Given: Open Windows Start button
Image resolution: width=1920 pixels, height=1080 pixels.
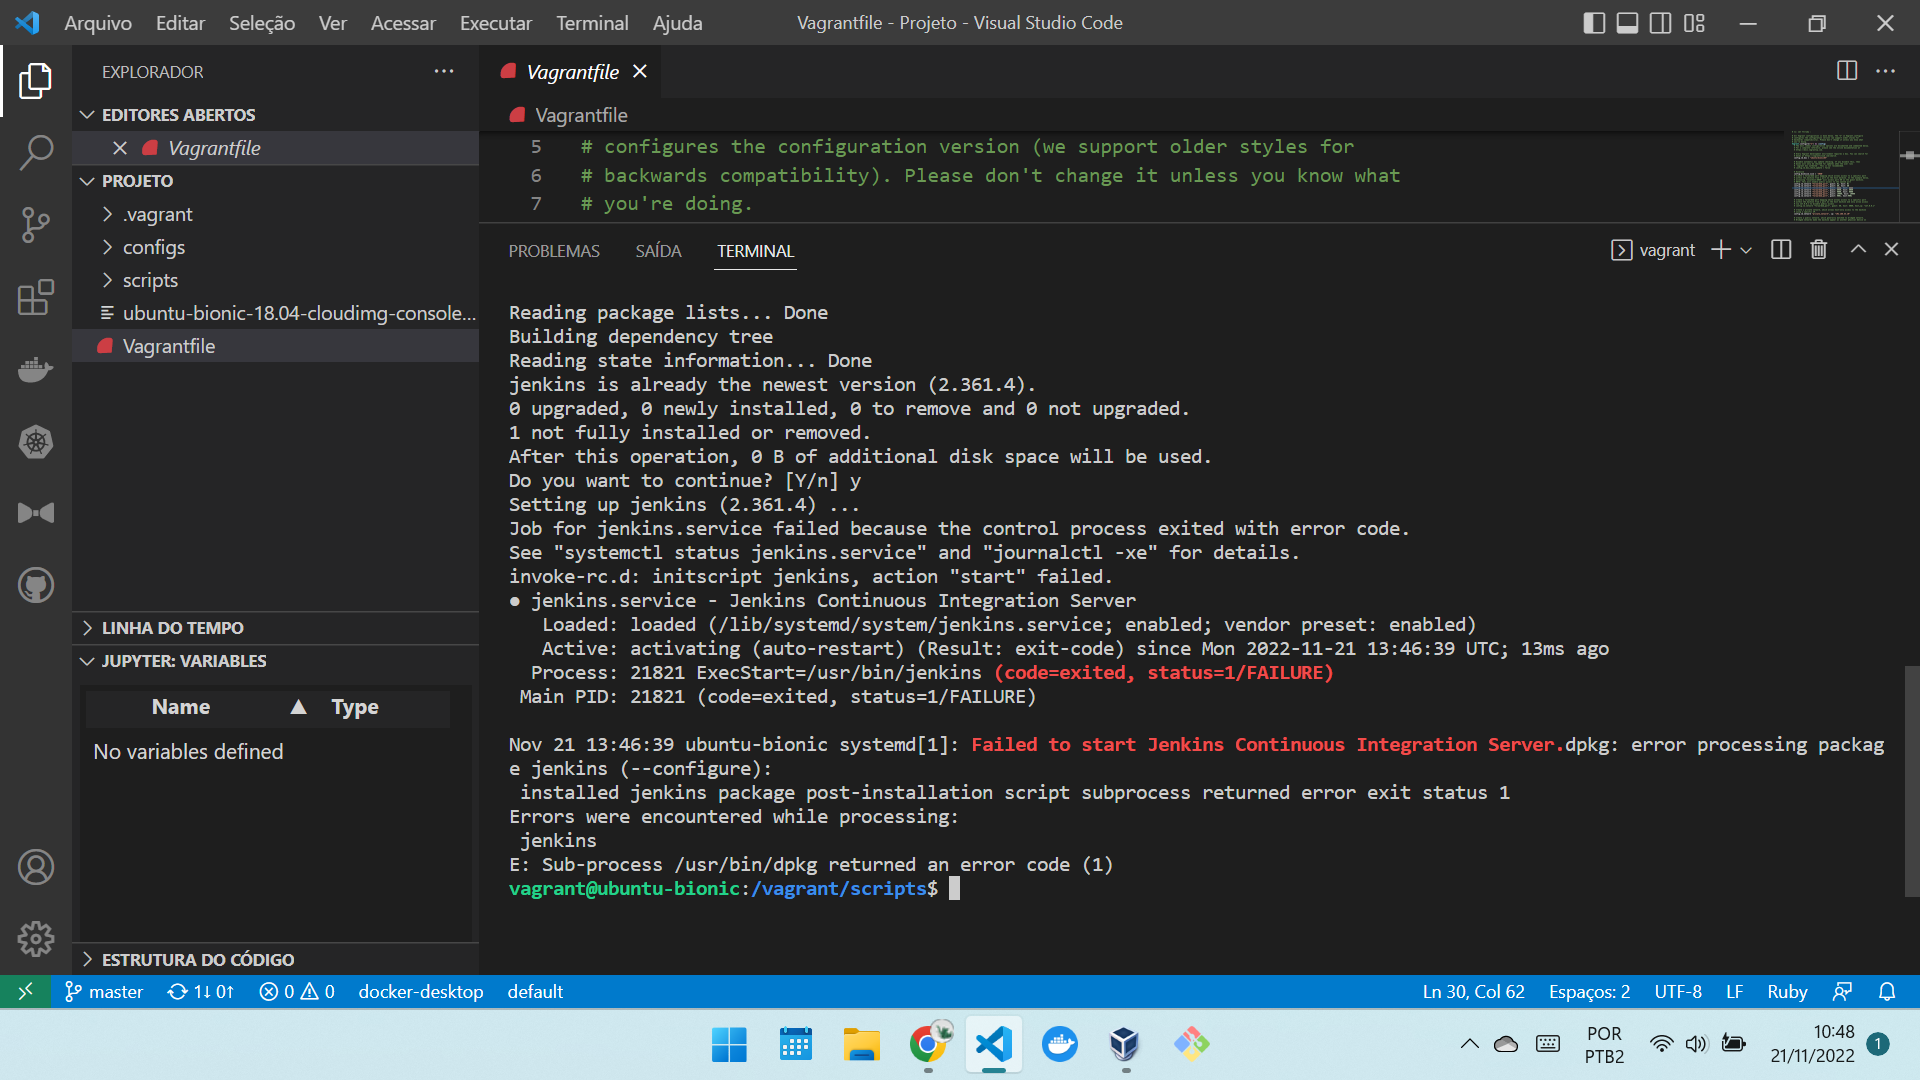Looking at the screenshot, I should click(x=729, y=1044).
